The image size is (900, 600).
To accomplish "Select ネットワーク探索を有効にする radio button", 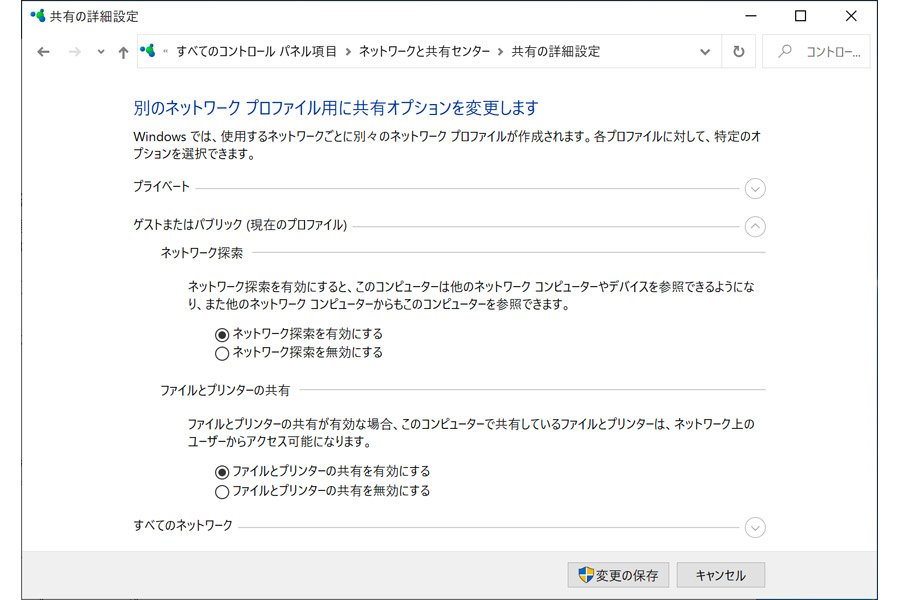I will tap(222, 334).
